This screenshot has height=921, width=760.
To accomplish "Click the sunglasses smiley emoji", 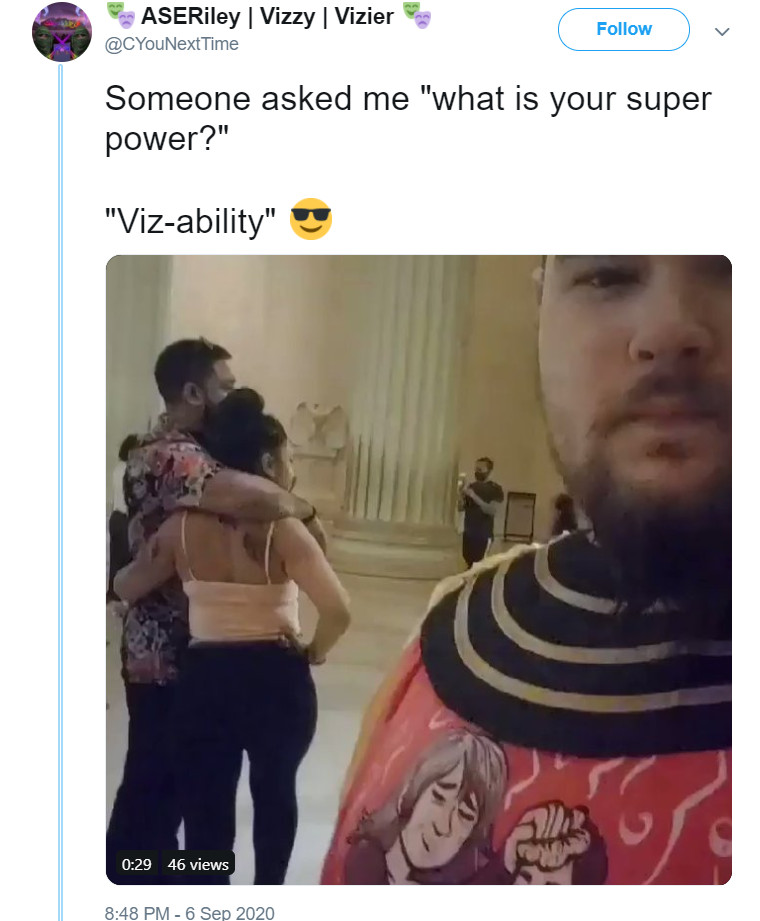I will point(311,219).
